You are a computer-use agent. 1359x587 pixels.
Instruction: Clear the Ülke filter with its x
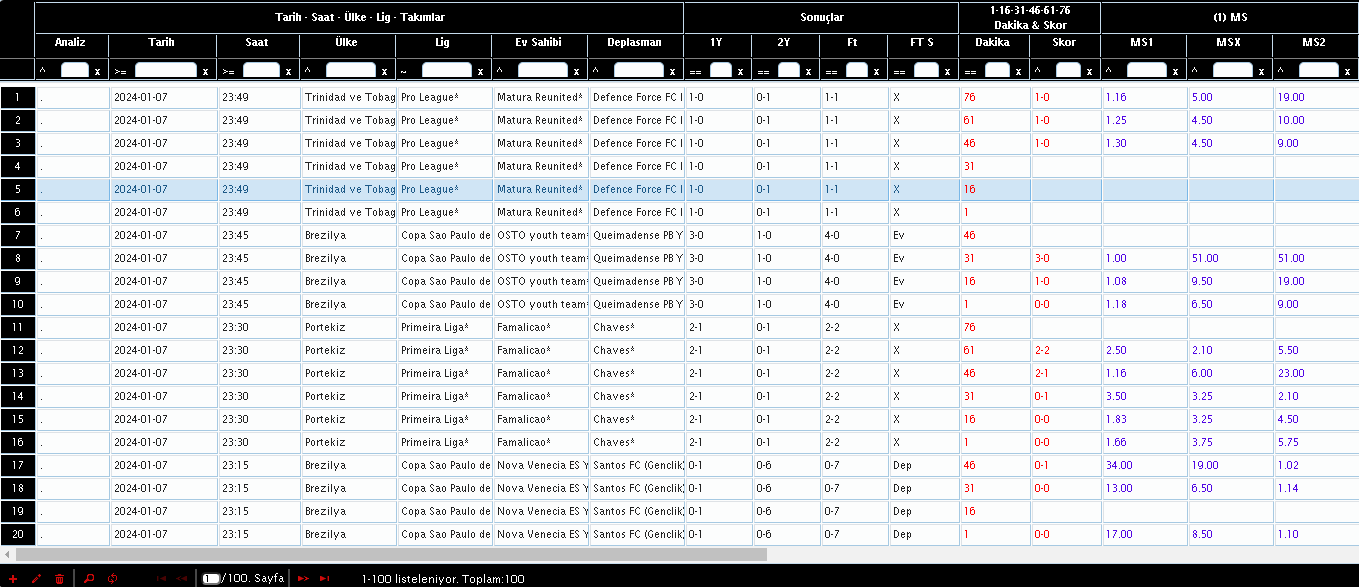point(384,71)
